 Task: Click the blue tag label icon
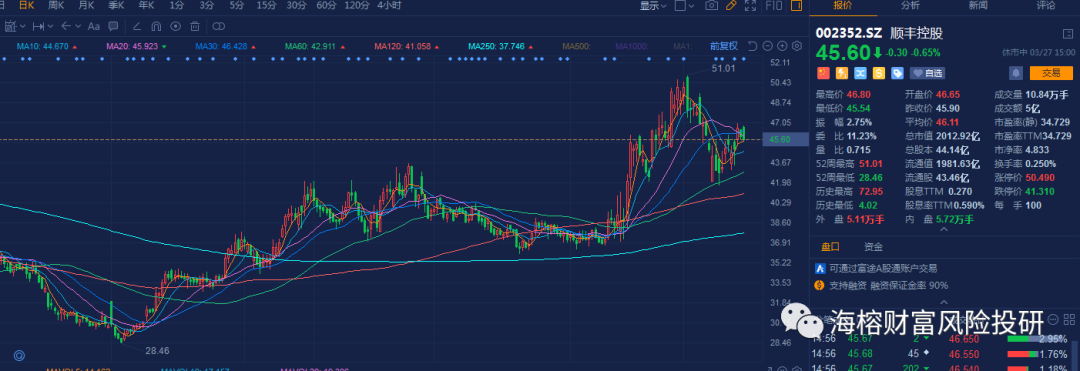[x=897, y=73]
